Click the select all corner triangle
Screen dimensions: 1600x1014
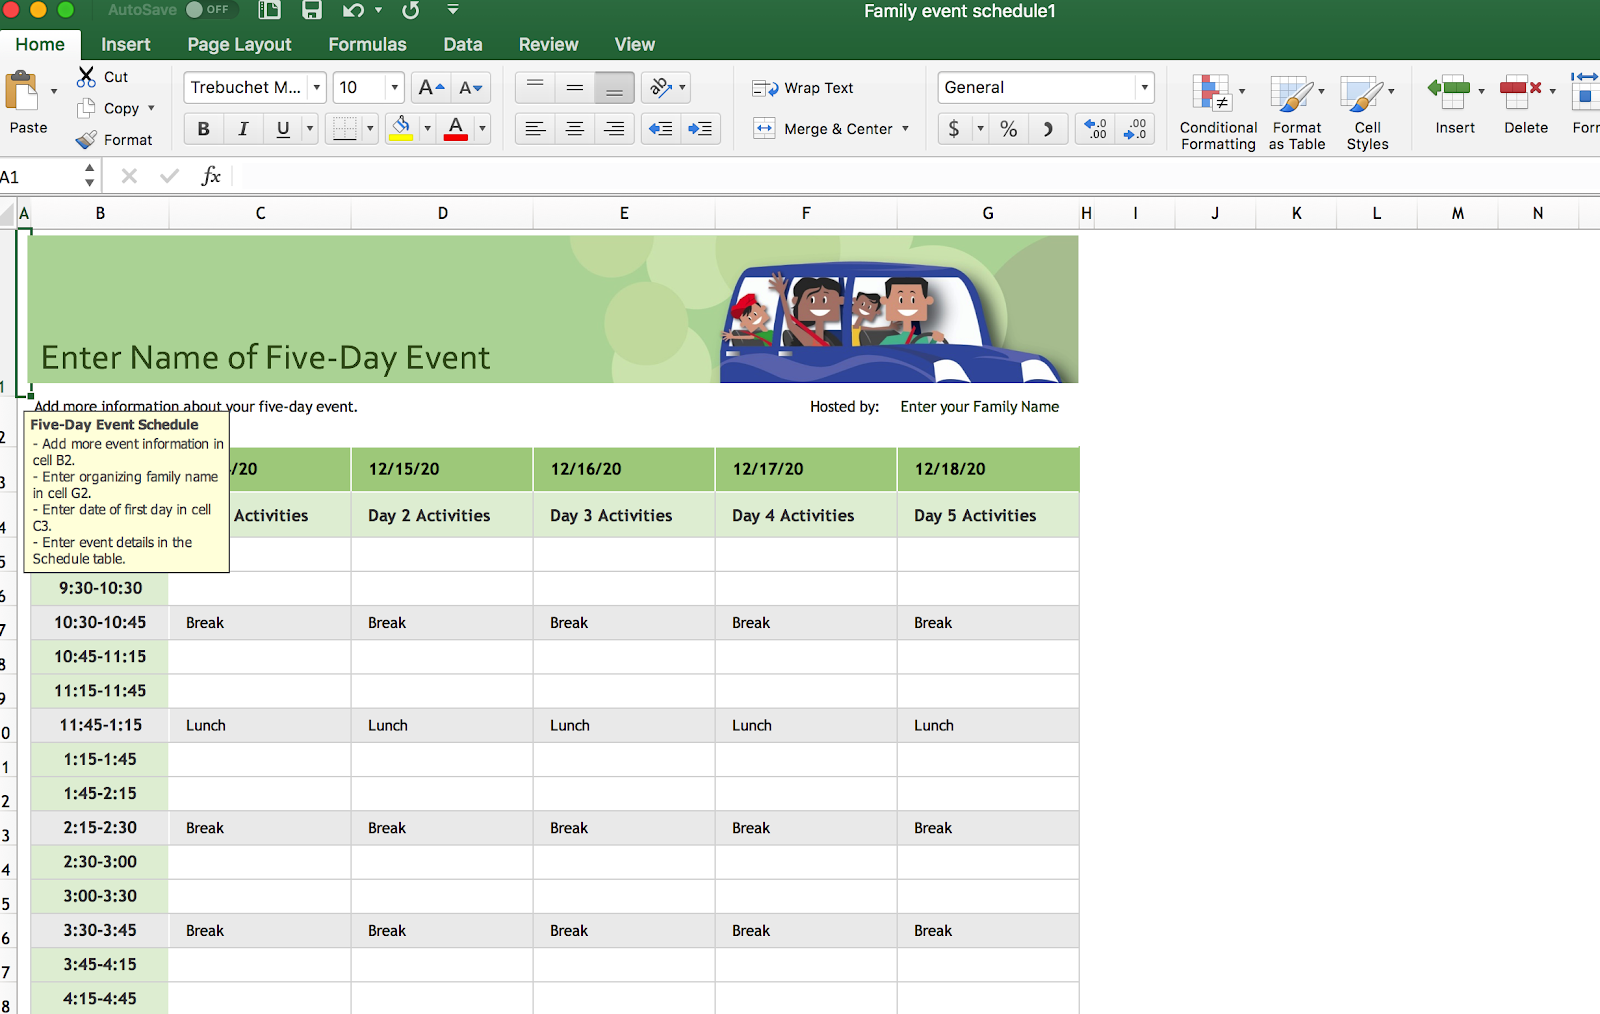[8, 213]
